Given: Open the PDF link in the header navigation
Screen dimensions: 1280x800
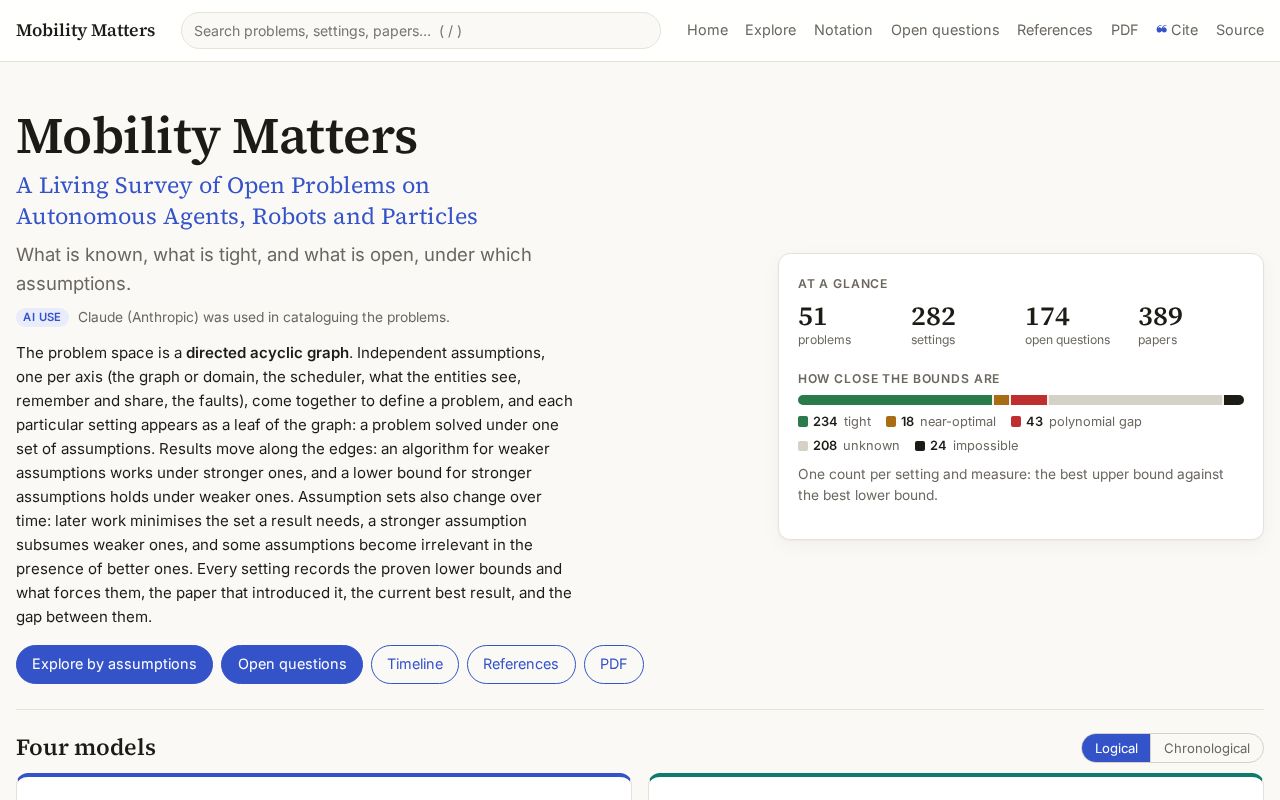Looking at the screenshot, I should coord(1124,30).
